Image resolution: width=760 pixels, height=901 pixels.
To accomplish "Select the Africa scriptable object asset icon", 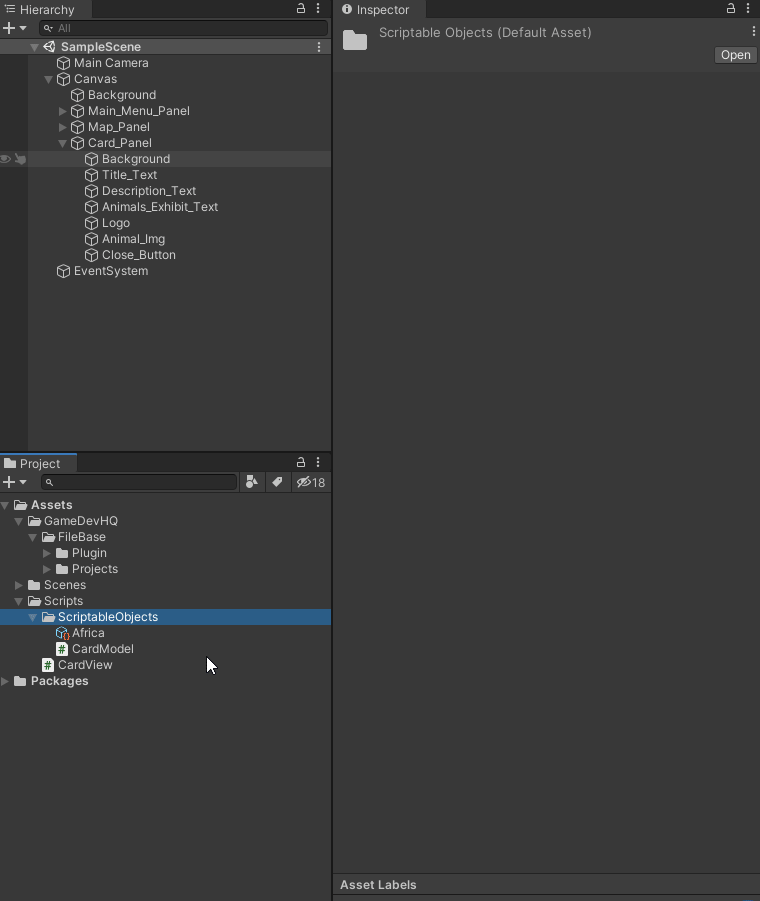I will (63, 633).
